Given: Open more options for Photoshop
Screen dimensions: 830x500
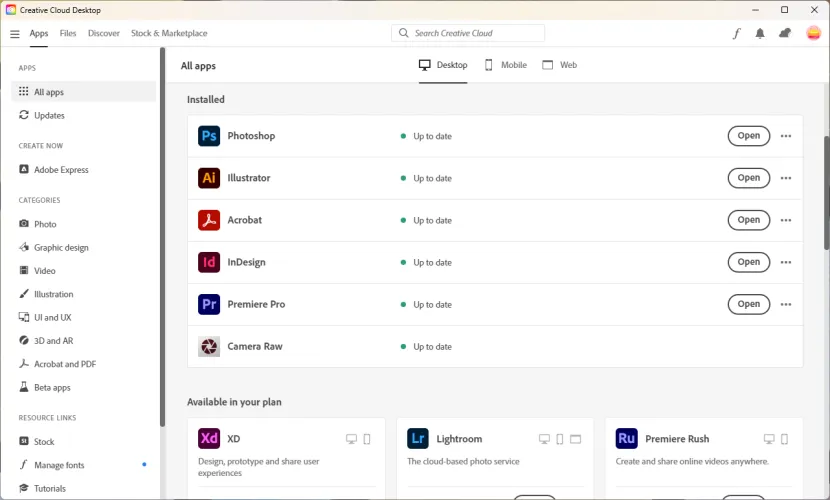Looking at the screenshot, I should pyautogui.click(x=786, y=136).
